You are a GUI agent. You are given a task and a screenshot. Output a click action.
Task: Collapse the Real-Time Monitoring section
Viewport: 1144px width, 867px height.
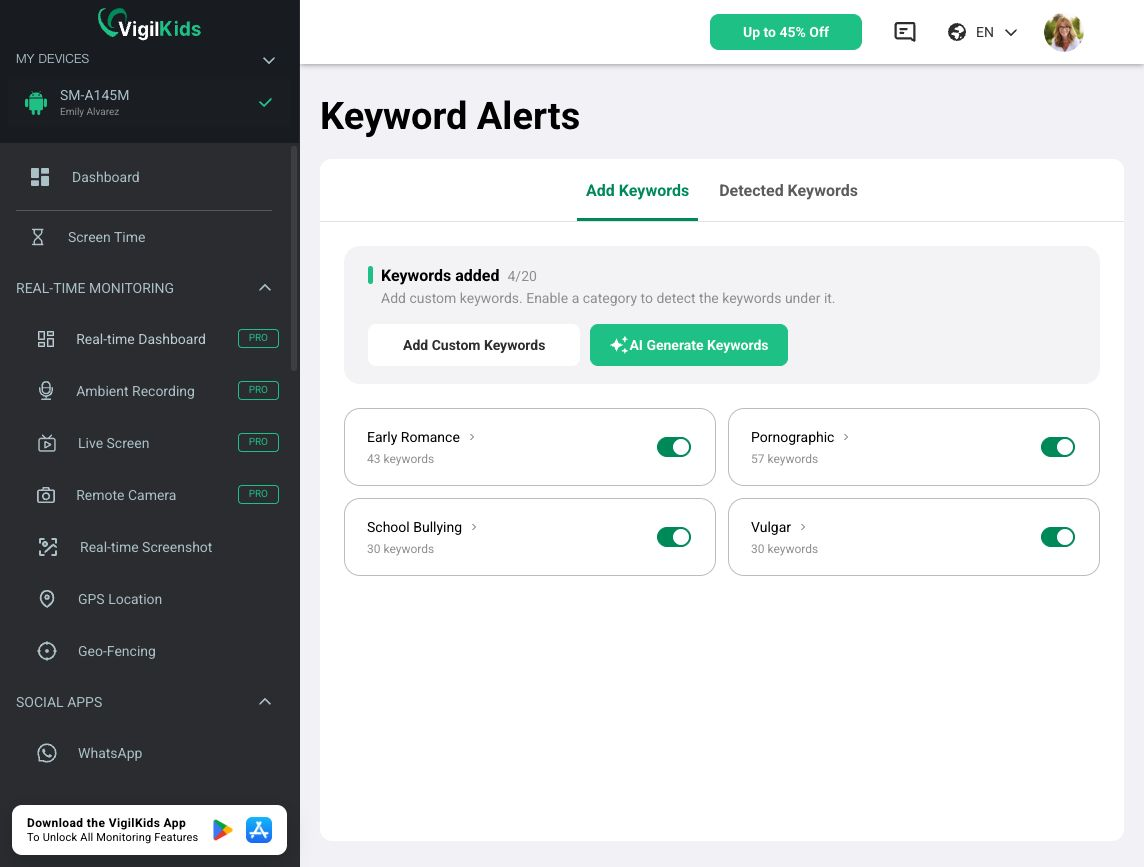[265, 288]
